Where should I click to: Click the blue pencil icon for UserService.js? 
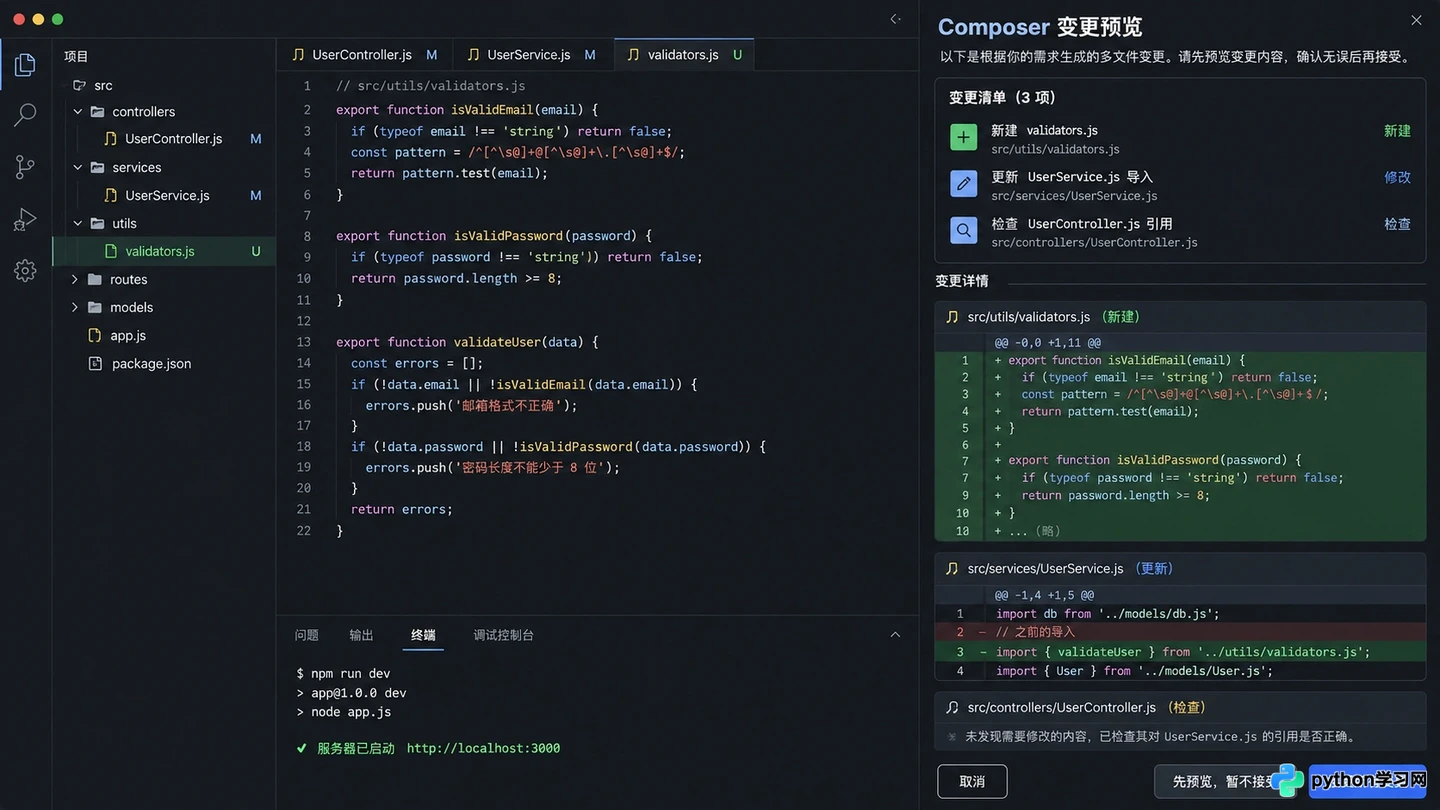(963, 184)
